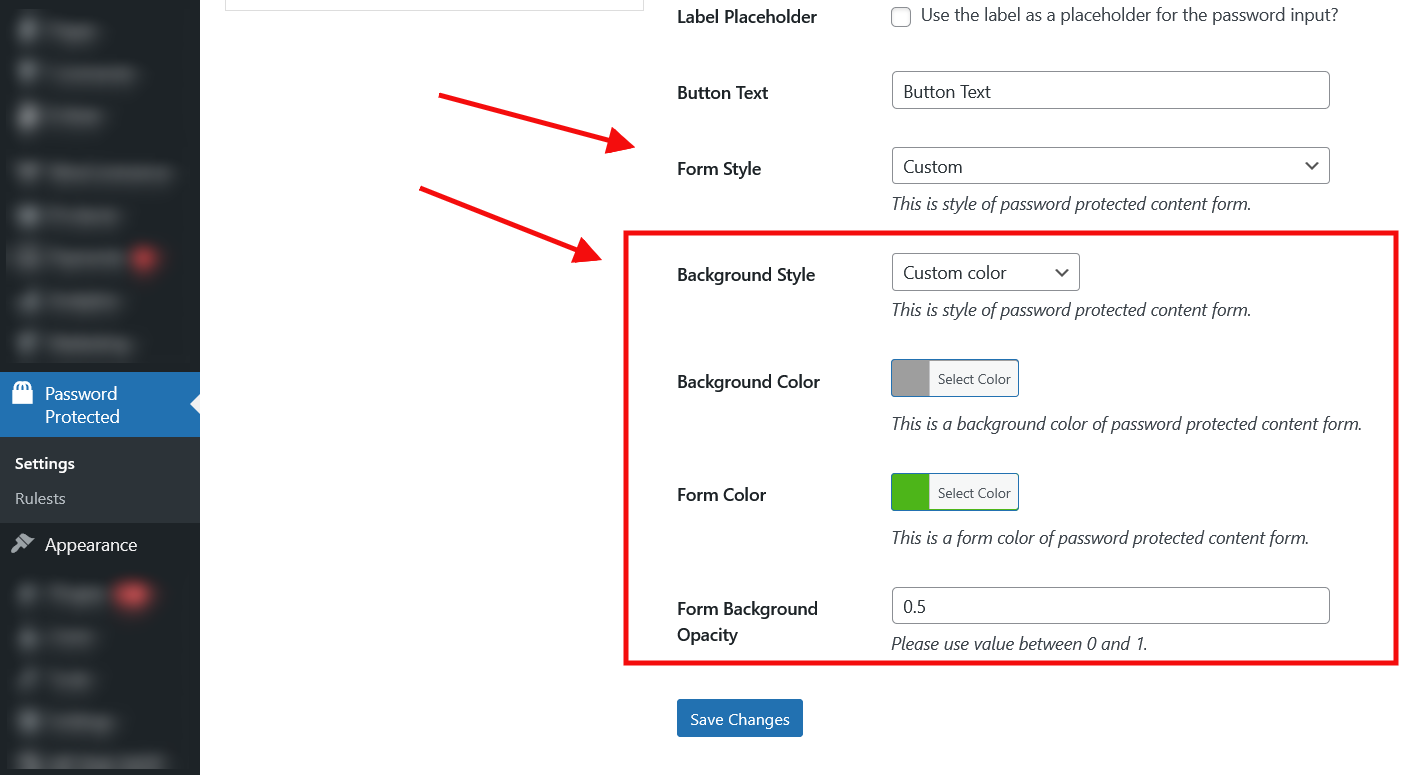Screen dimensions: 1425x775
Task: Click the gray Background Color swatch
Action: point(910,379)
